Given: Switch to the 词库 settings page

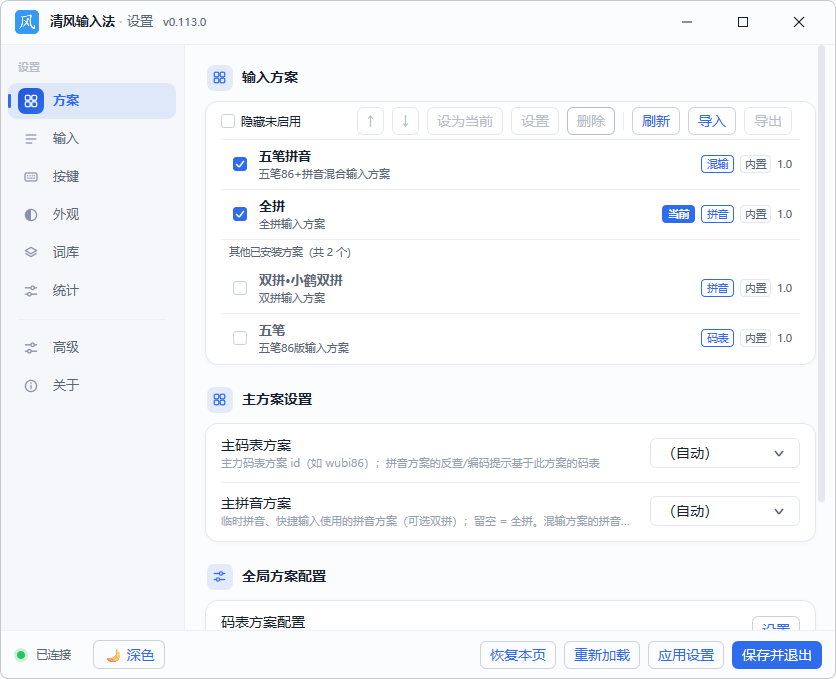Looking at the screenshot, I should [92, 253].
